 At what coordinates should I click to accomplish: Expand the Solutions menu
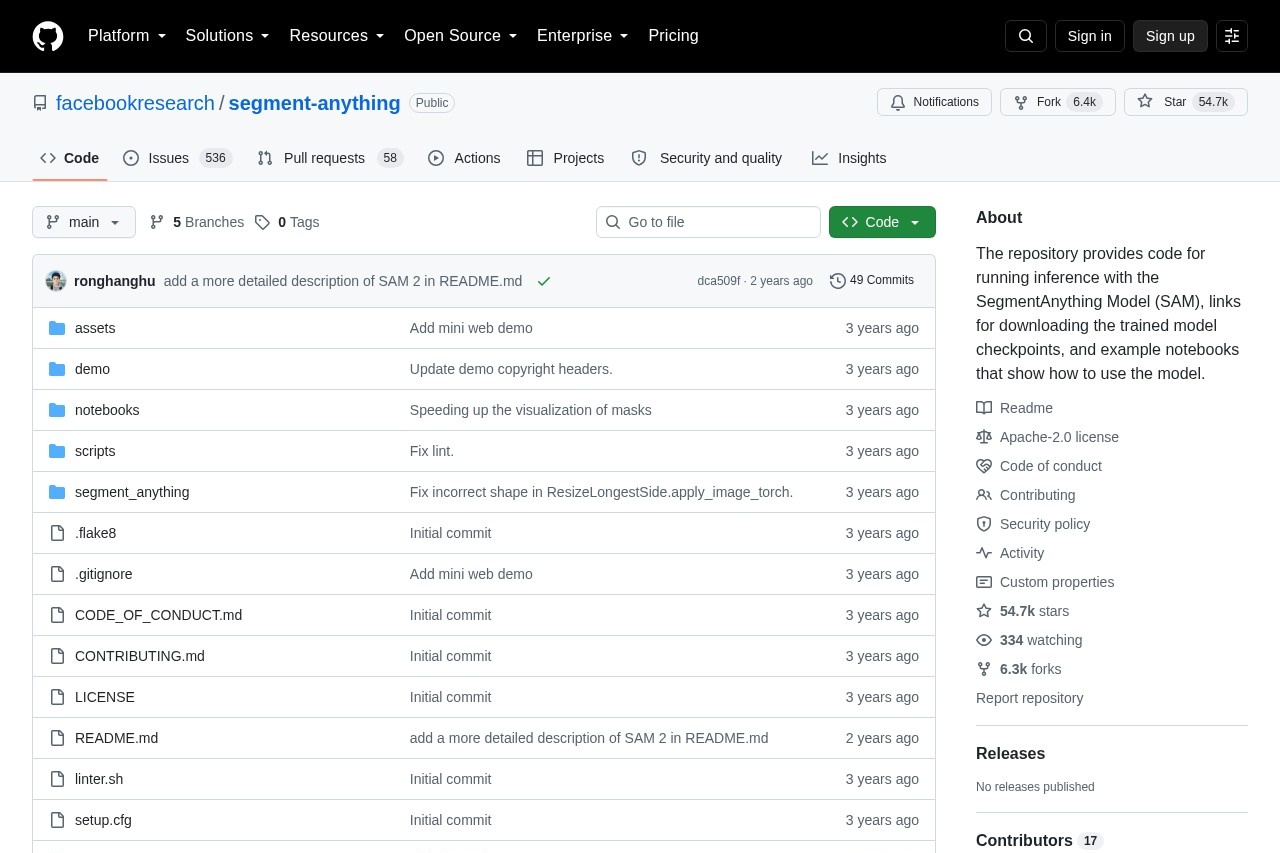(228, 36)
